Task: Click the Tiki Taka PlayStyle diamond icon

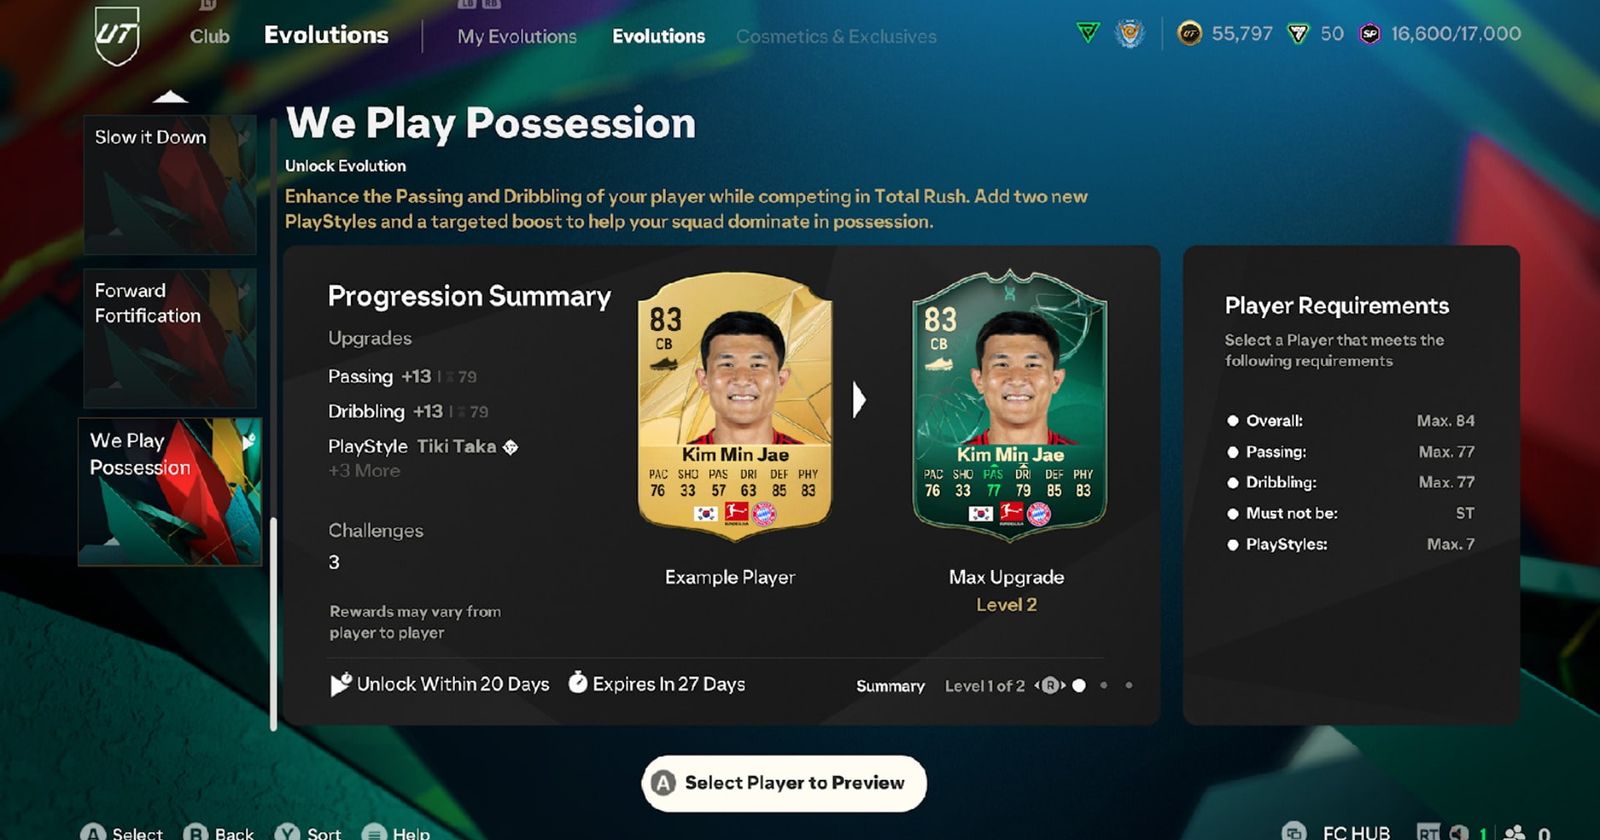Action: [511, 447]
